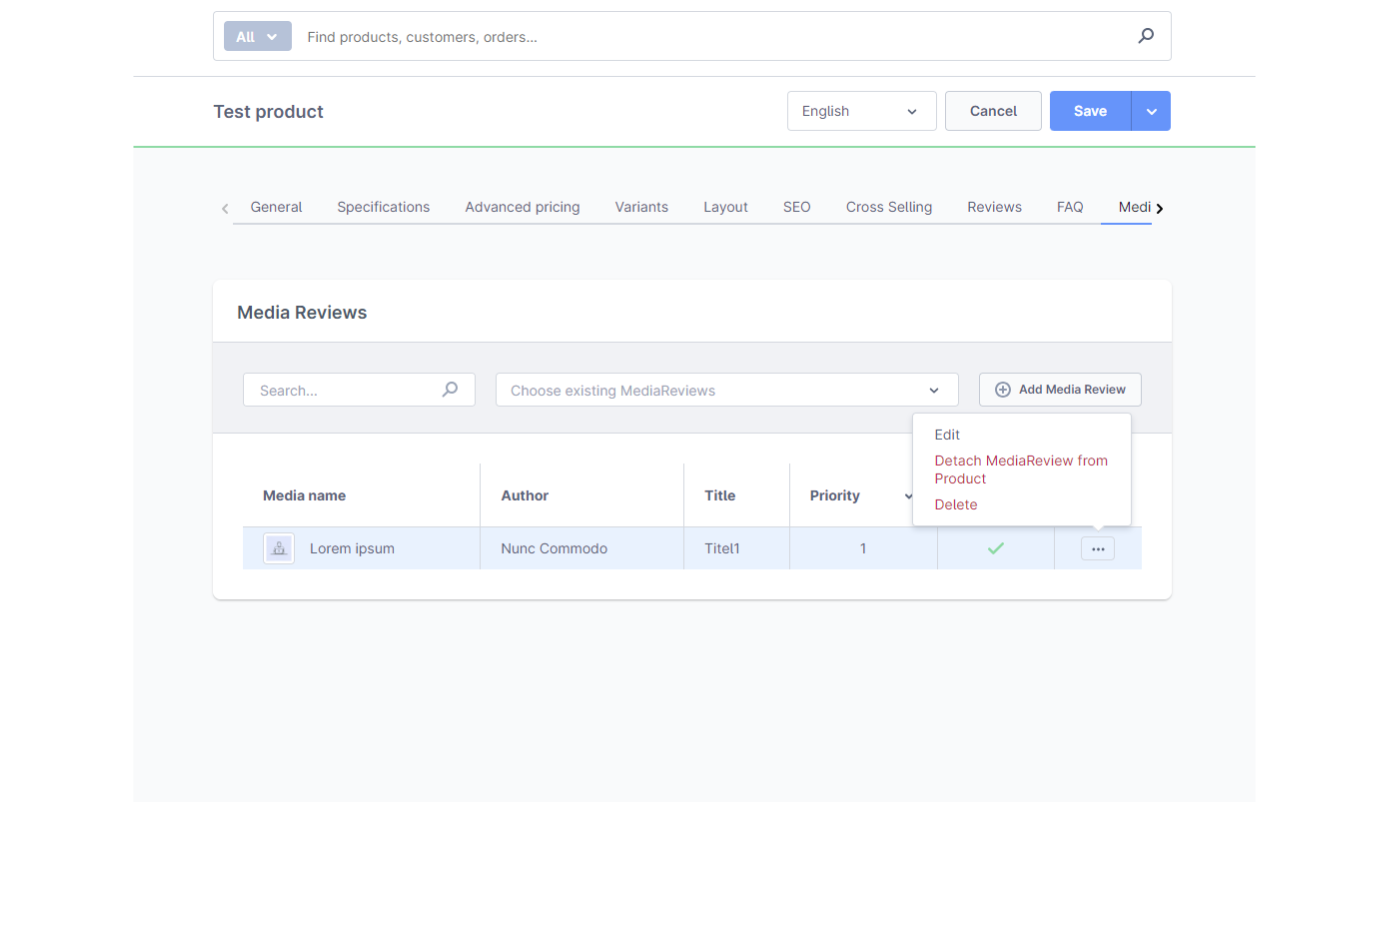Open the Choose existing MediaReviews dropdown

727,390
